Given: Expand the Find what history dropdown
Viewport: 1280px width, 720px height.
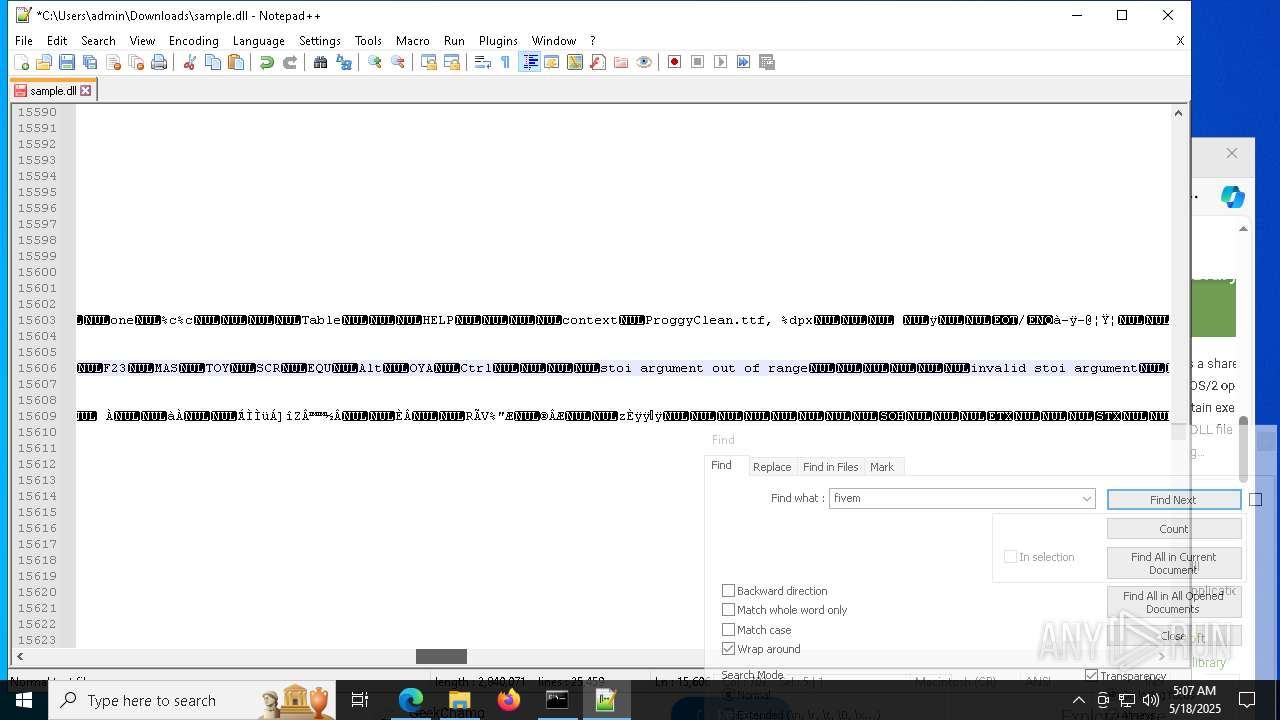Looking at the screenshot, I should 1086,498.
